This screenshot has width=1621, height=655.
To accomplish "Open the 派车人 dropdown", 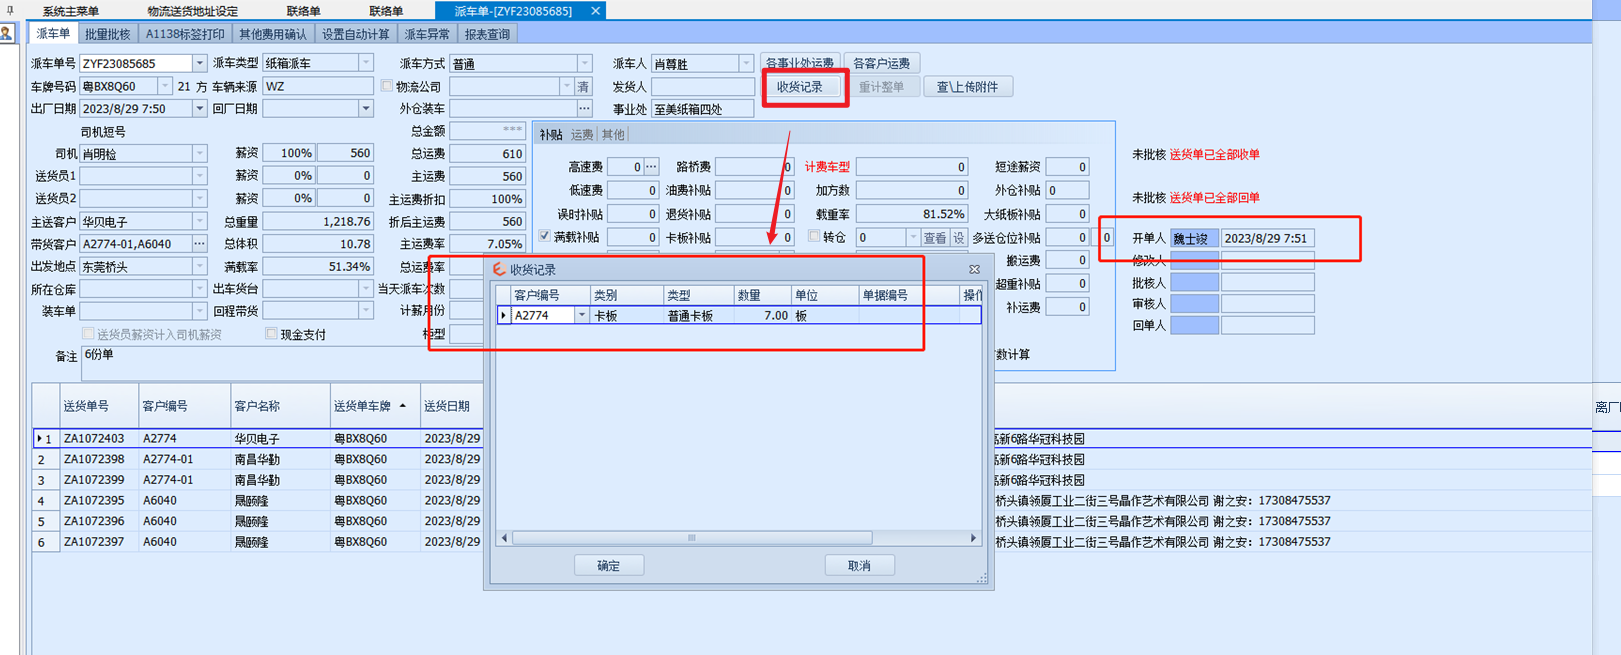I will (x=746, y=63).
